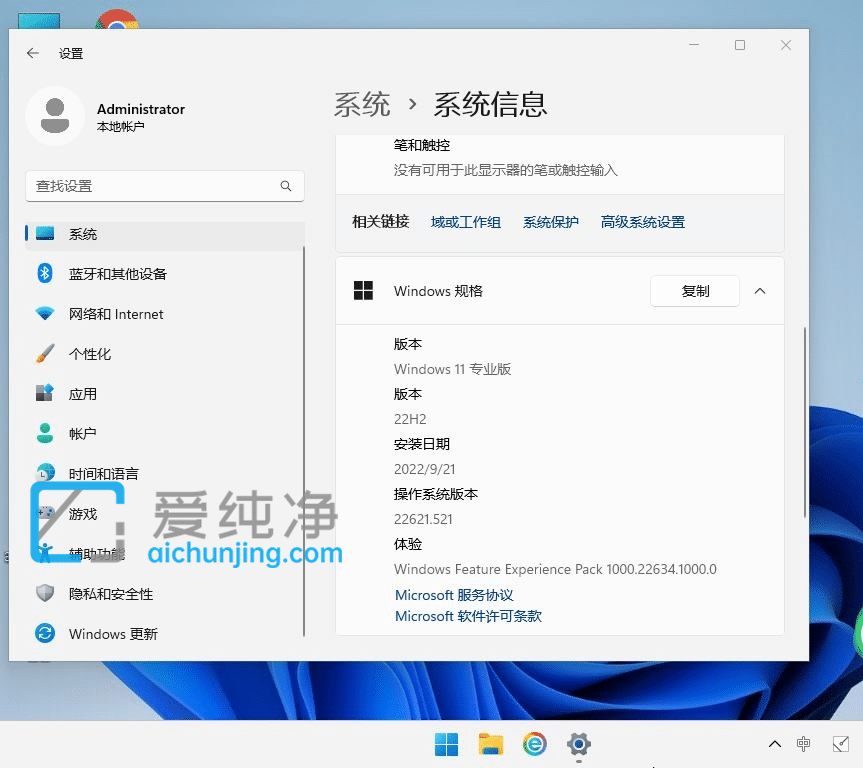Open 高级系统设置 from related links
The image size is (863, 768).
(x=642, y=221)
